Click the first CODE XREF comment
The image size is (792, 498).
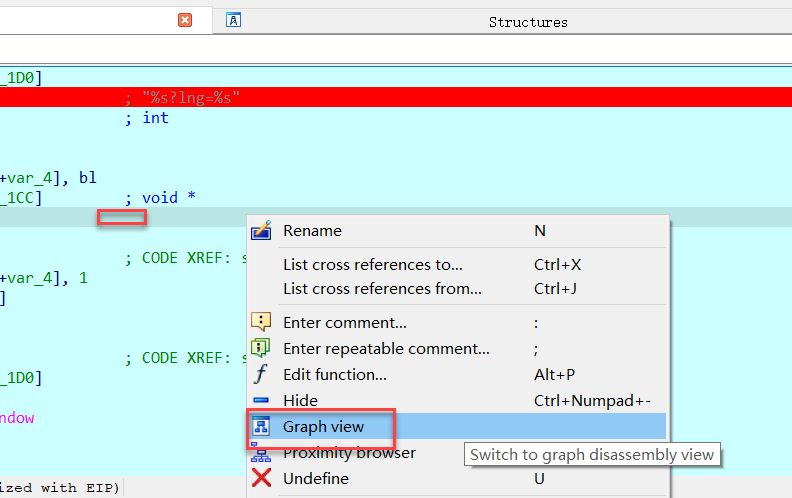coord(185,258)
